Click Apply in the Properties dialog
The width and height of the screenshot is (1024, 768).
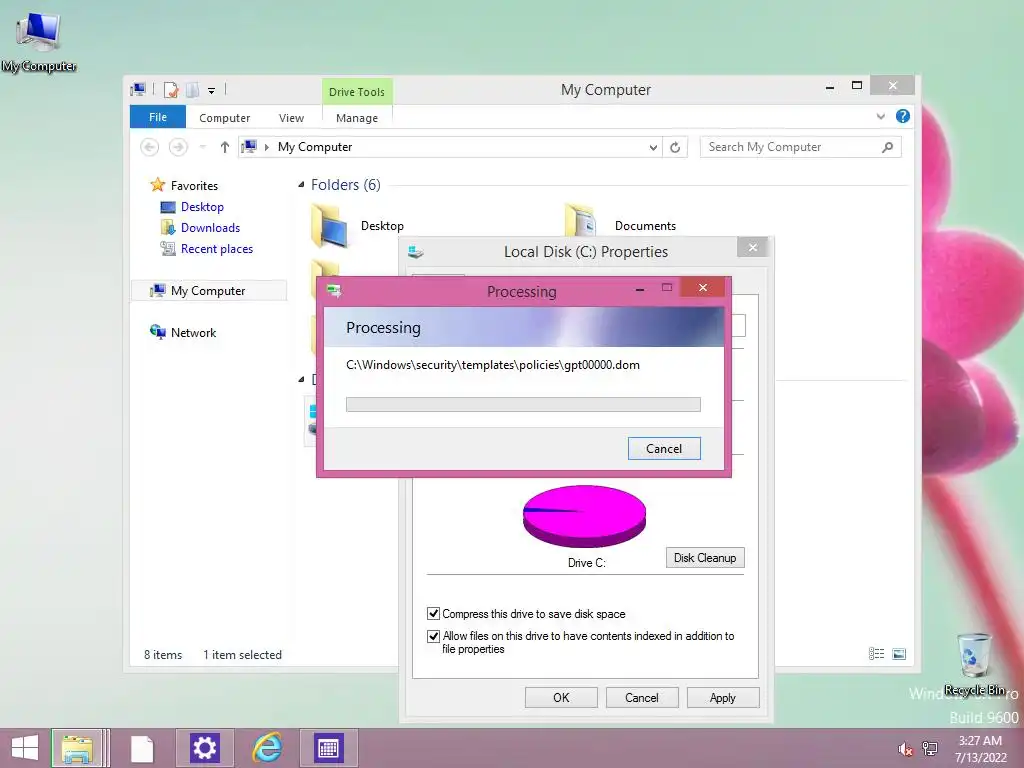point(722,697)
